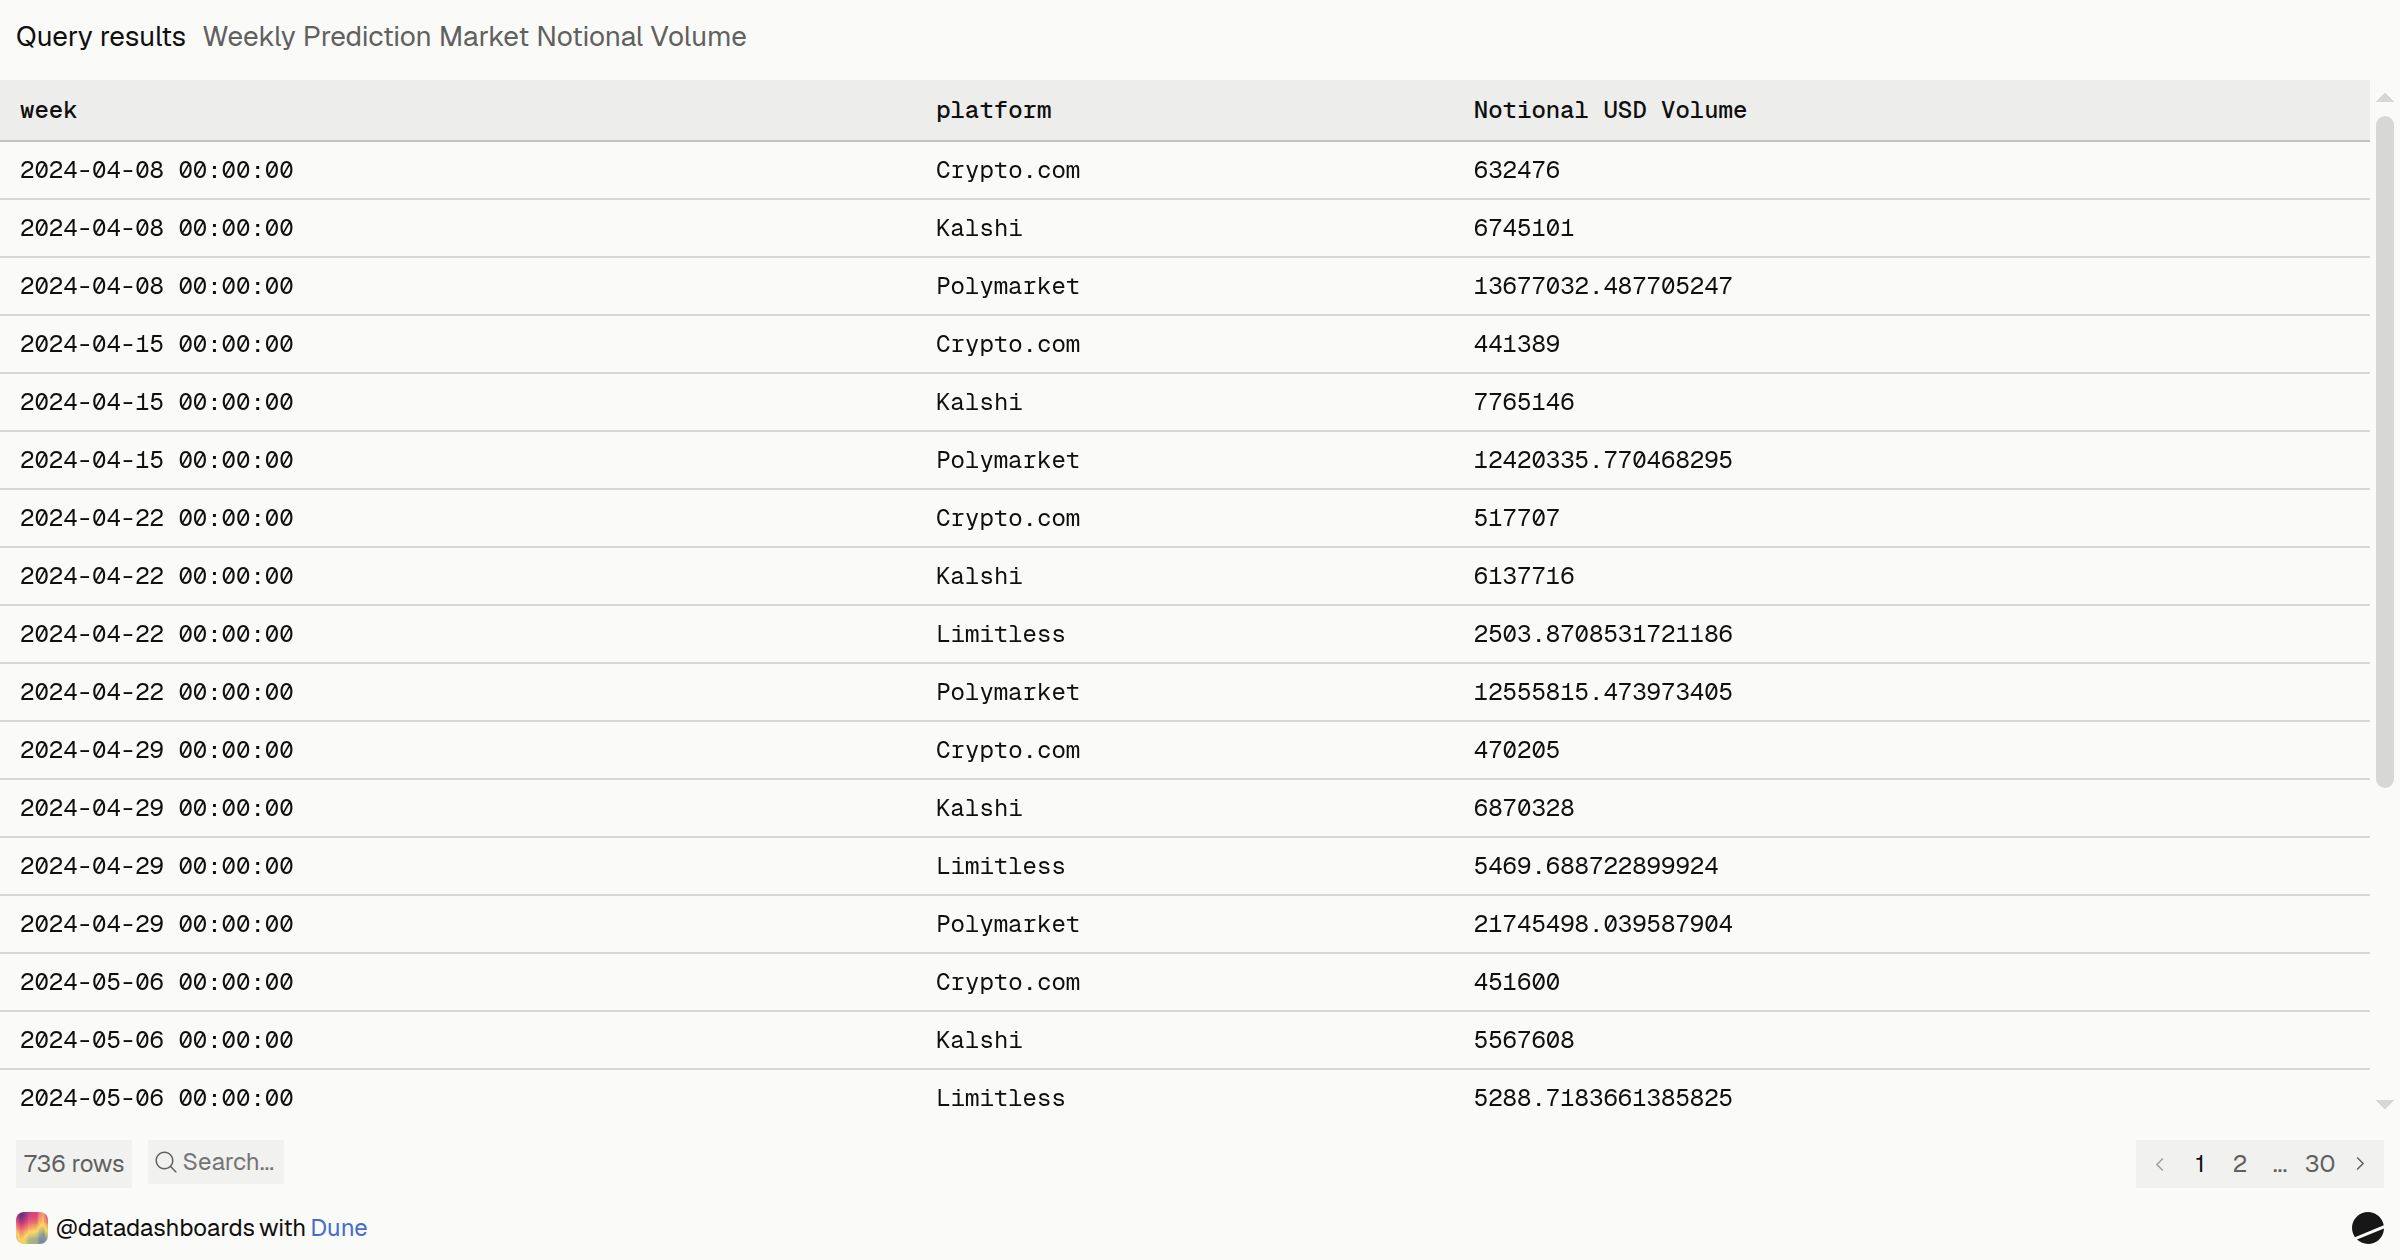This screenshot has width=2400, height=1260.
Task: Click the Weekly Prediction Market Notional Volume title
Action: pyautogui.click(x=475, y=37)
